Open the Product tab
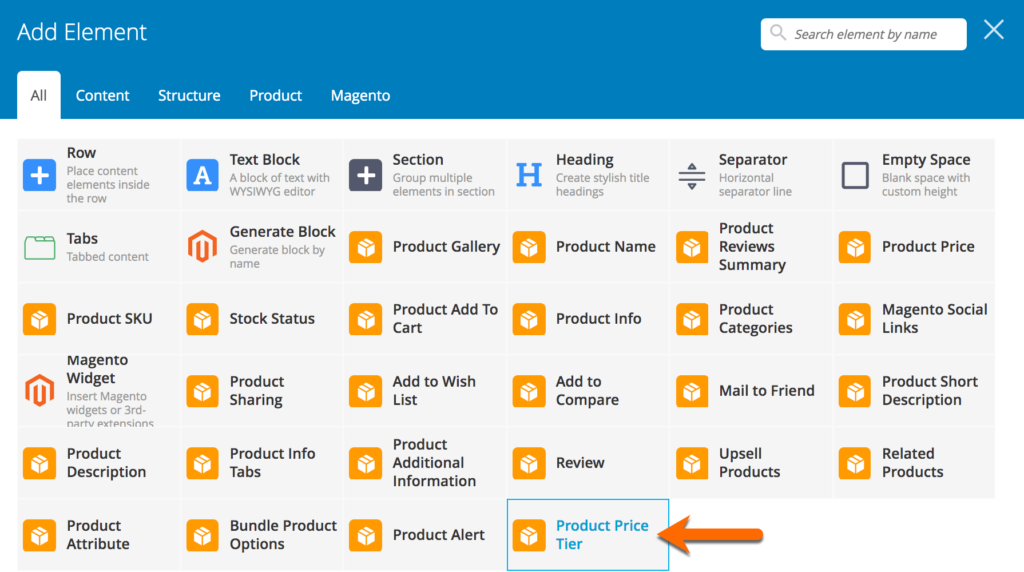Image resolution: width=1024 pixels, height=572 pixels. click(x=276, y=95)
